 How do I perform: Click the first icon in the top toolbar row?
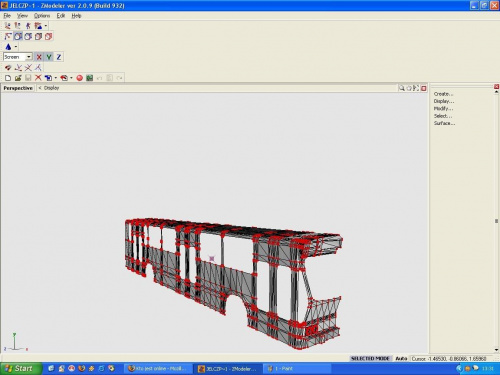(x=7, y=26)
